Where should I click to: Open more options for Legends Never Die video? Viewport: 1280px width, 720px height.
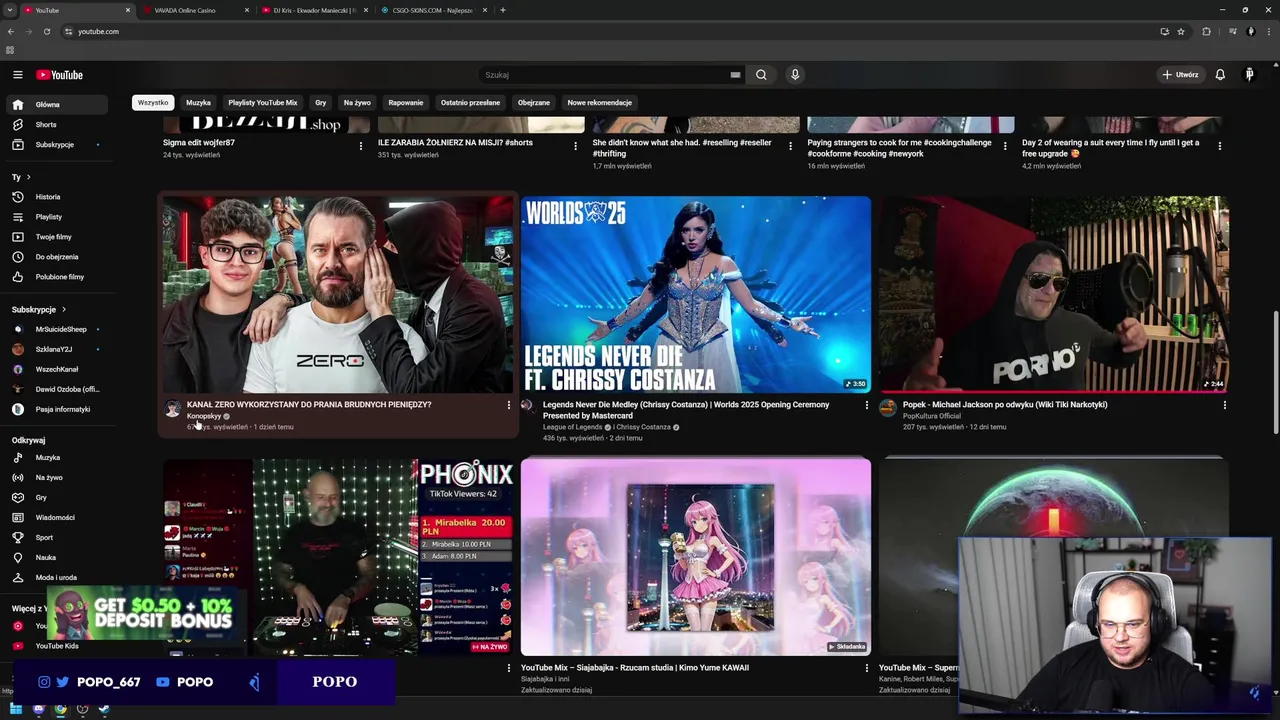866,405
